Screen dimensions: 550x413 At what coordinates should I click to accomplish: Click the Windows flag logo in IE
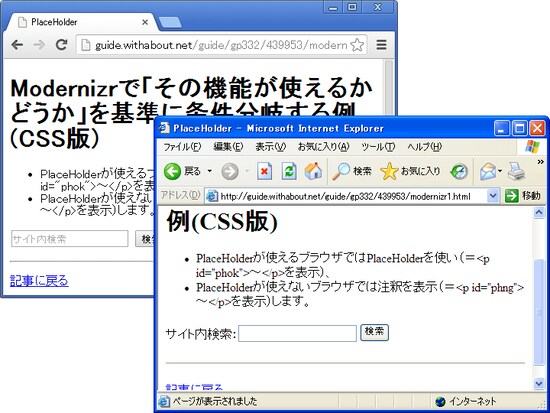tap(532, 147)
